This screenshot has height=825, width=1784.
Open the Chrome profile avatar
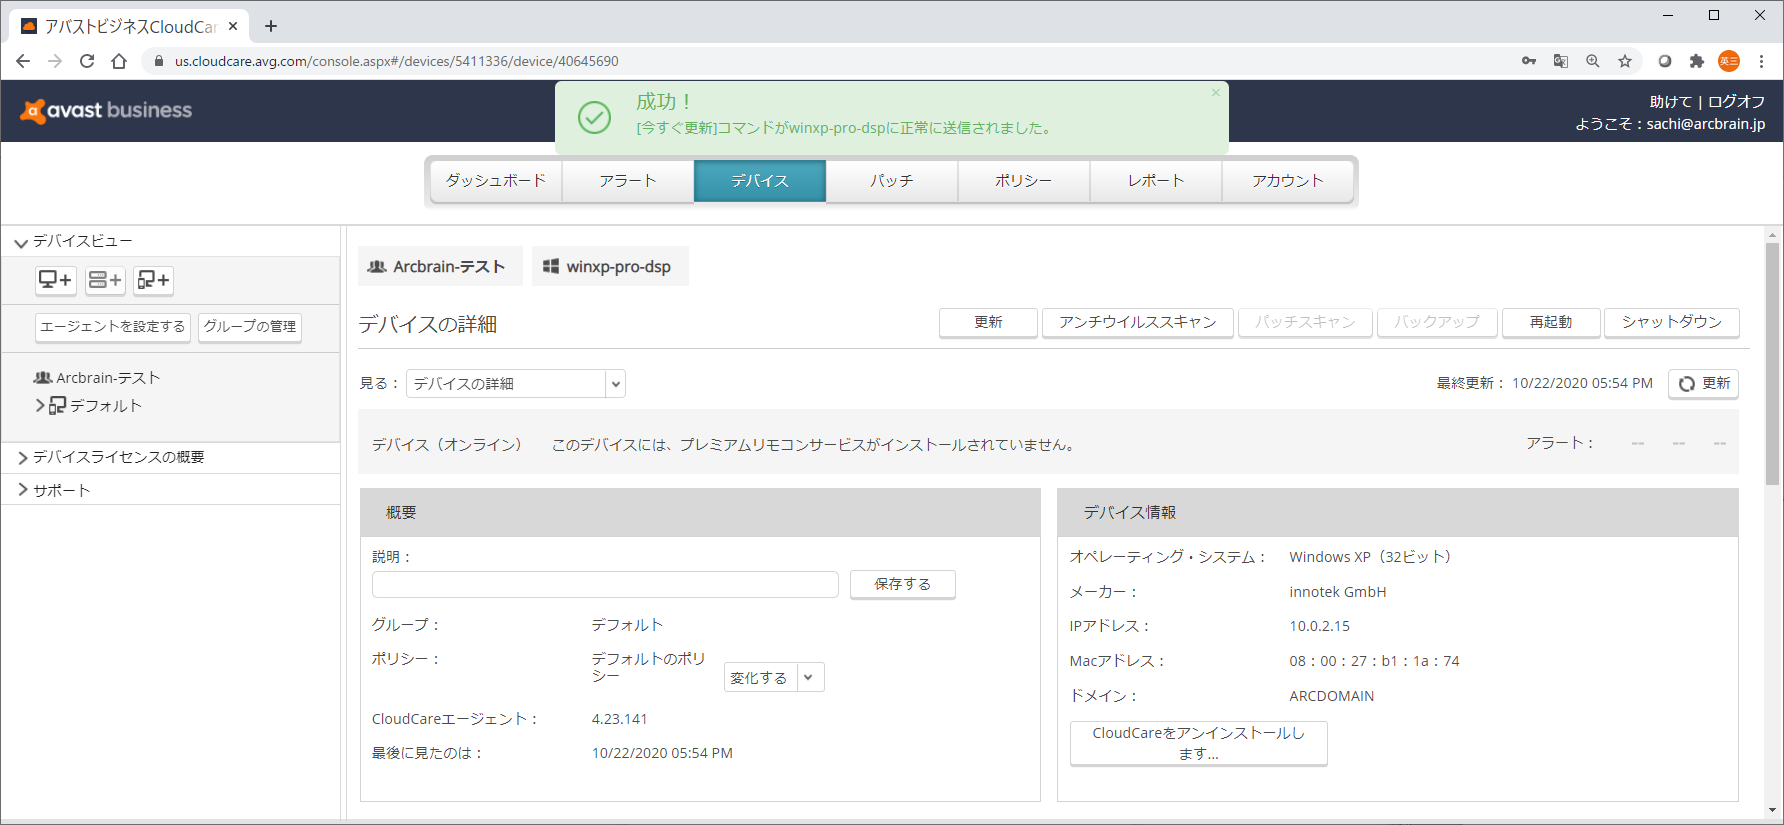[1729, 61]
